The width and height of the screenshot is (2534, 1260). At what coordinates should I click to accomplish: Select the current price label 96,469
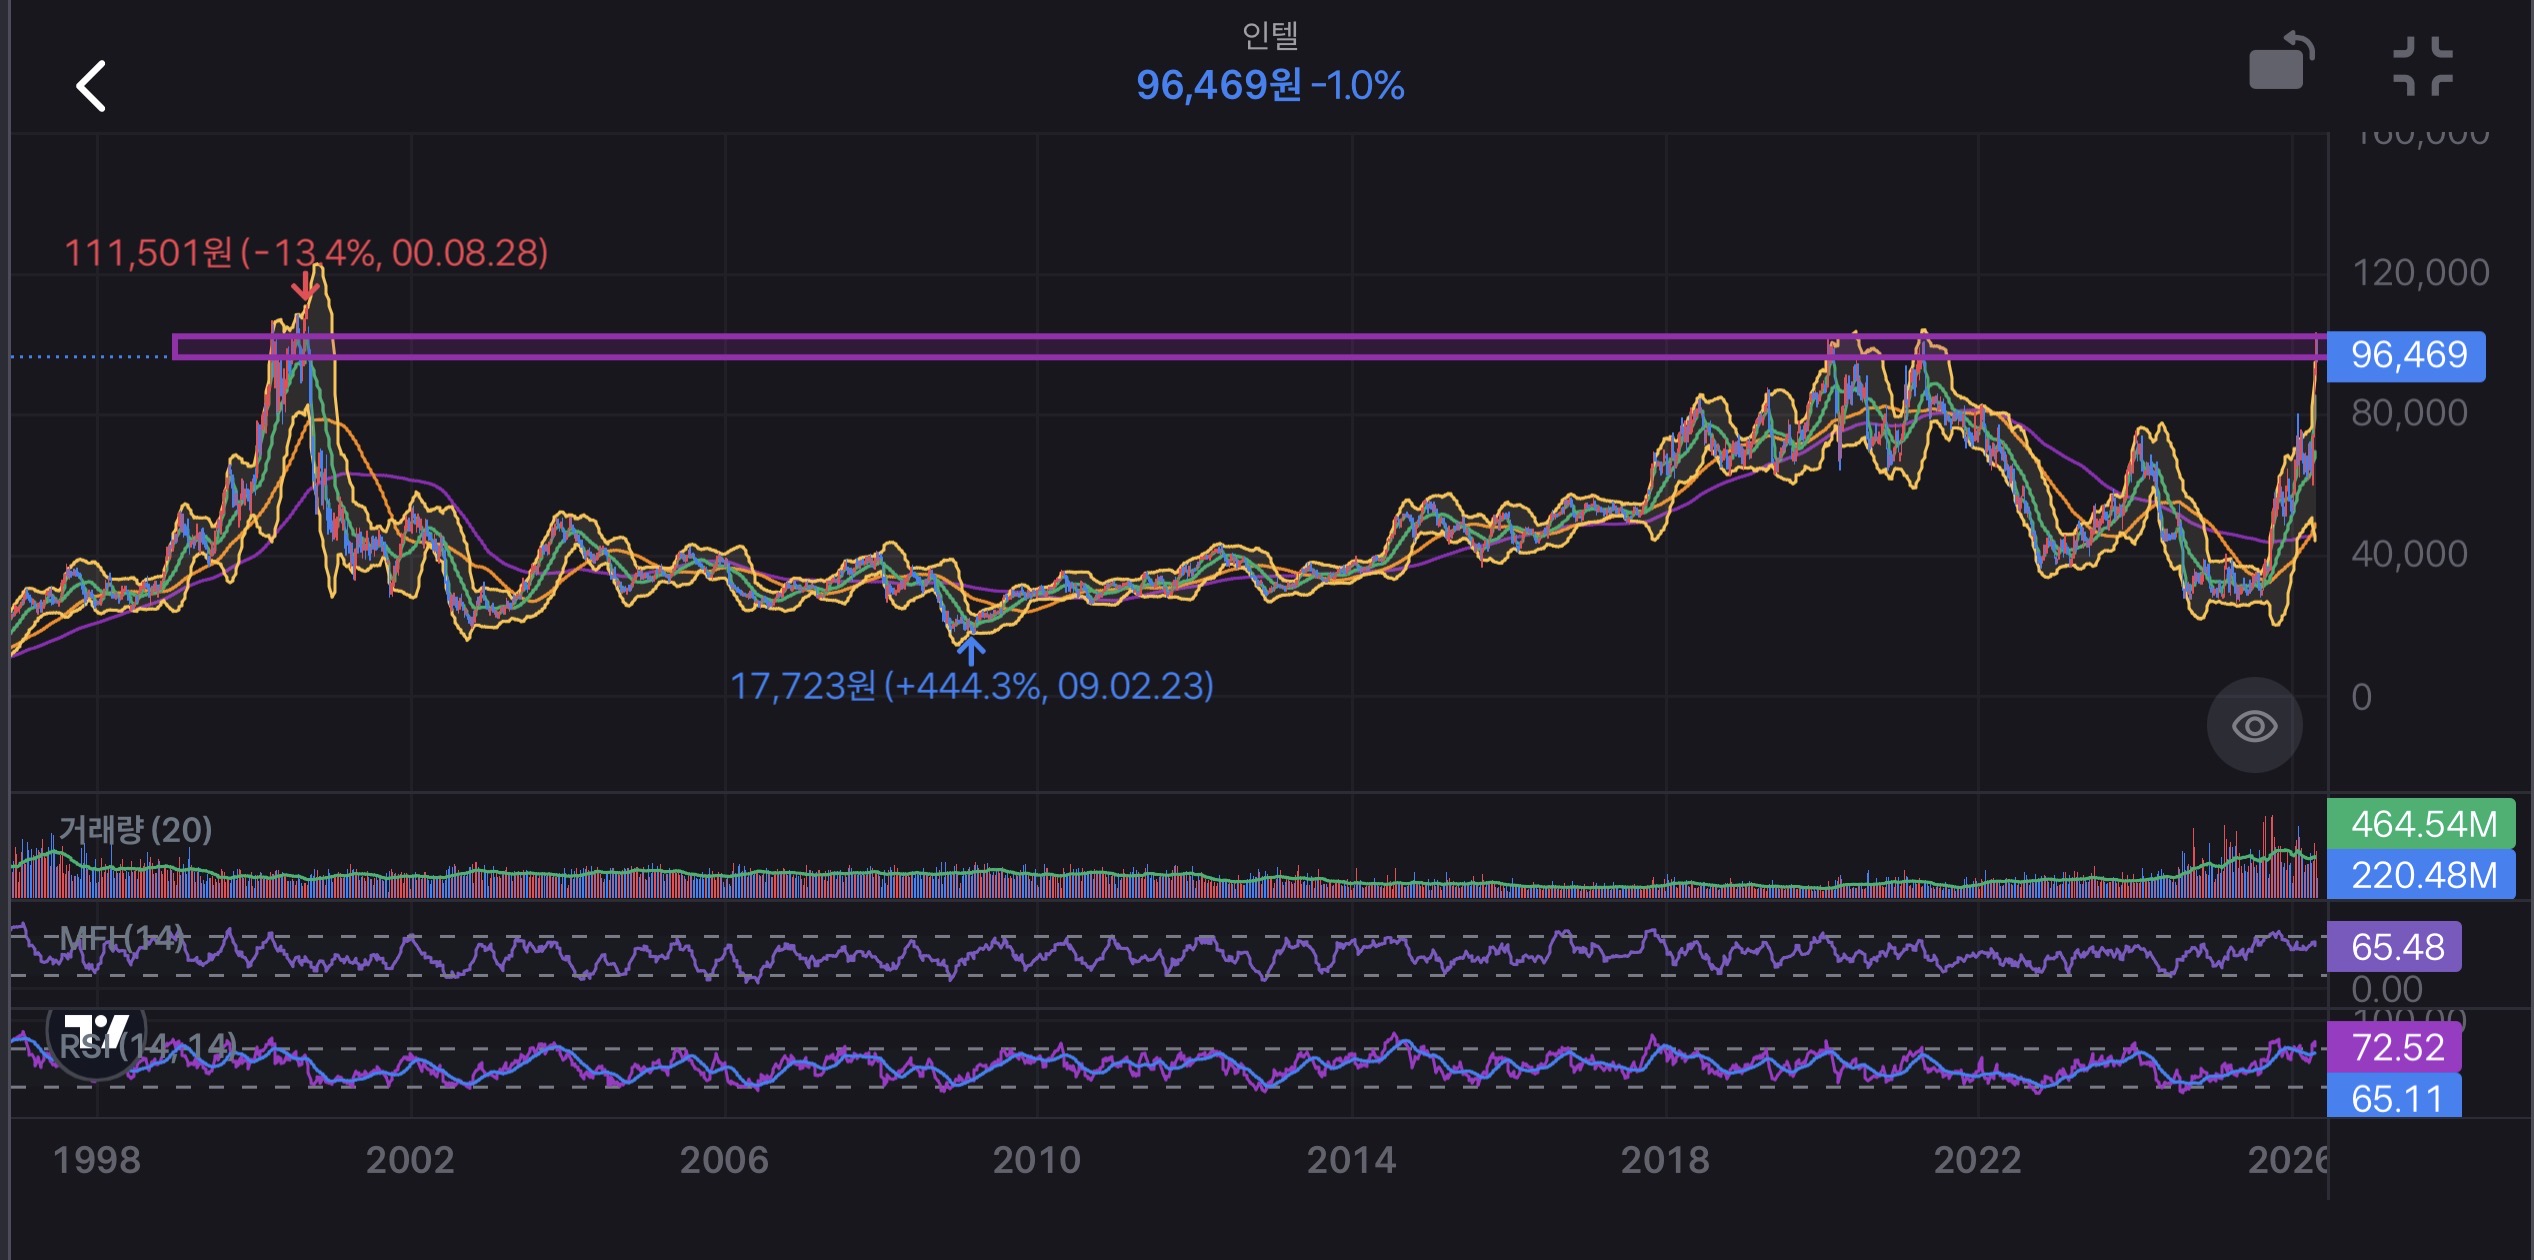[2407, 356]
